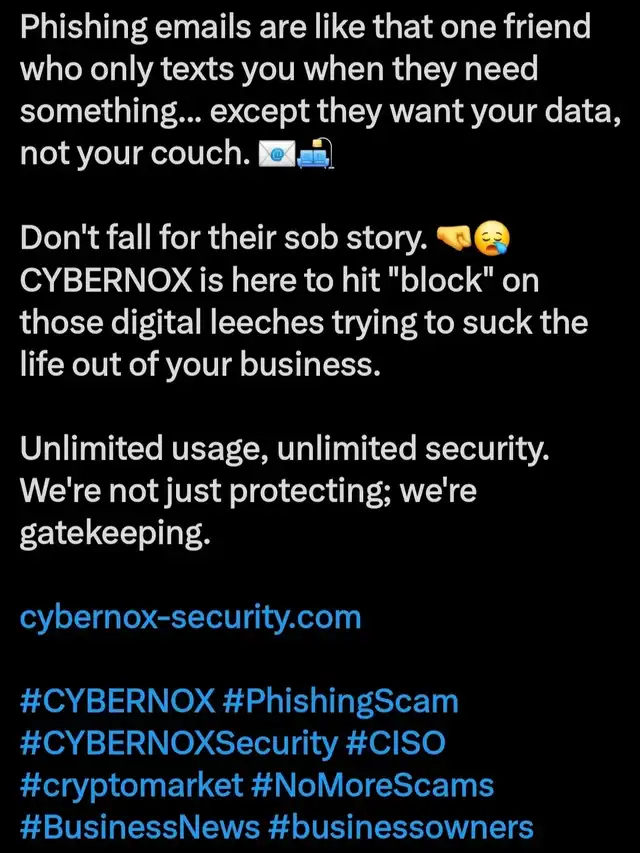The width and height of the screenshot is (640, 853).
Task: Tap the #businessowners hashtag
Action: pyautogui.click(x=401, y=828)
